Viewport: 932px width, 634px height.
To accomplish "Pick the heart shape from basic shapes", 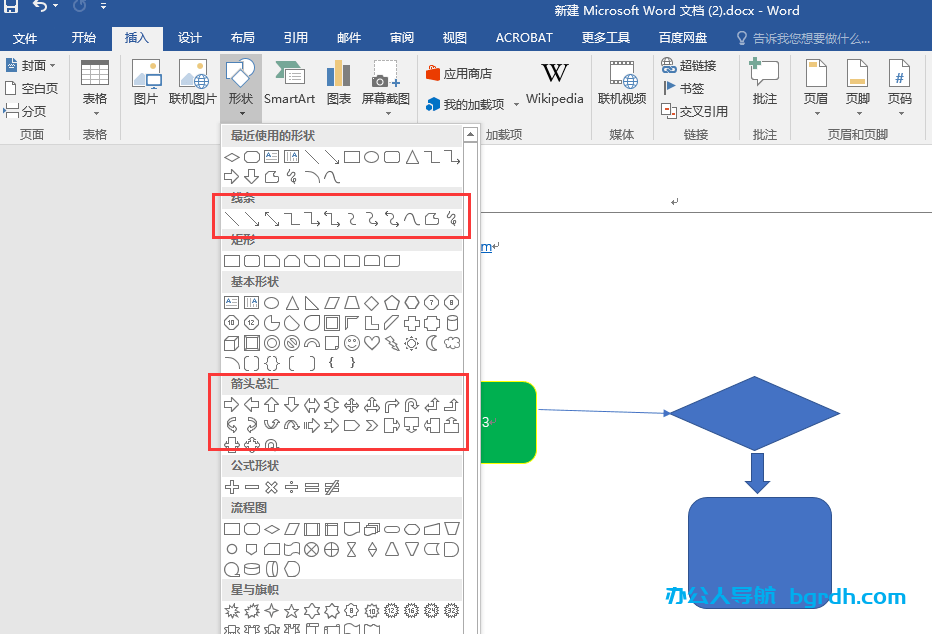I will 372,343.
